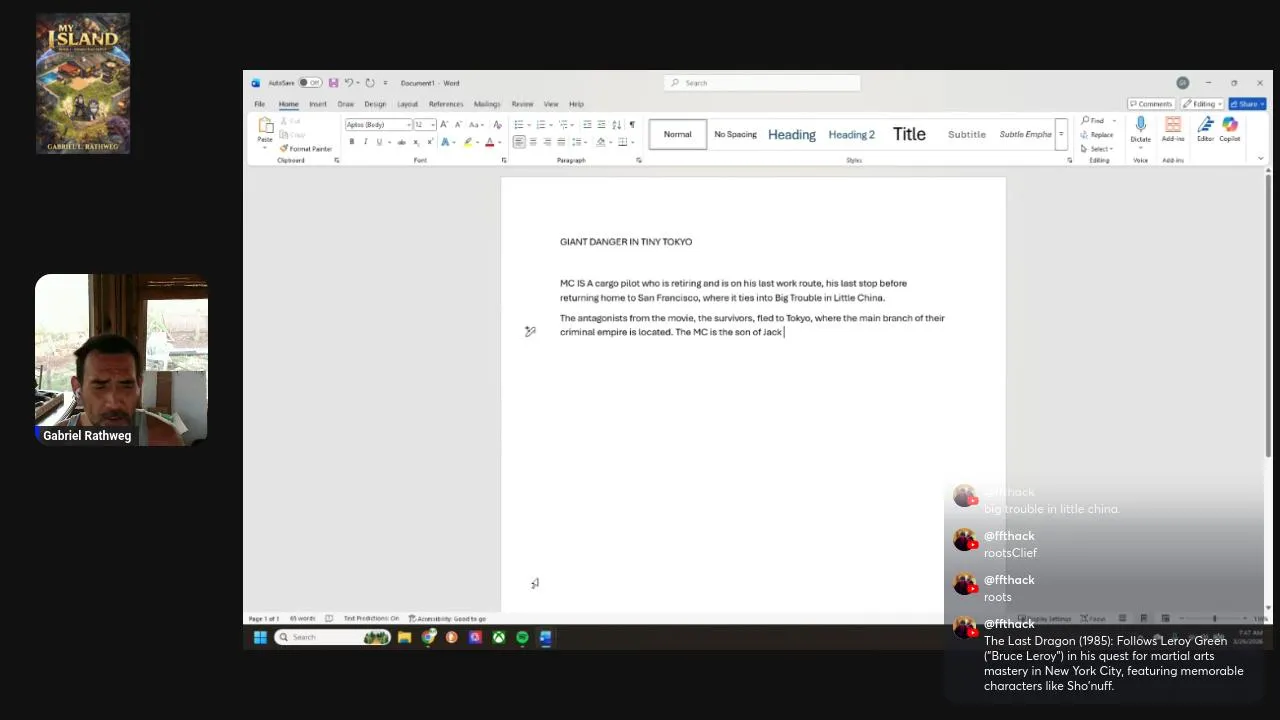Apply the Subtitle style
Screen dimensions: 1280x720
966,134
